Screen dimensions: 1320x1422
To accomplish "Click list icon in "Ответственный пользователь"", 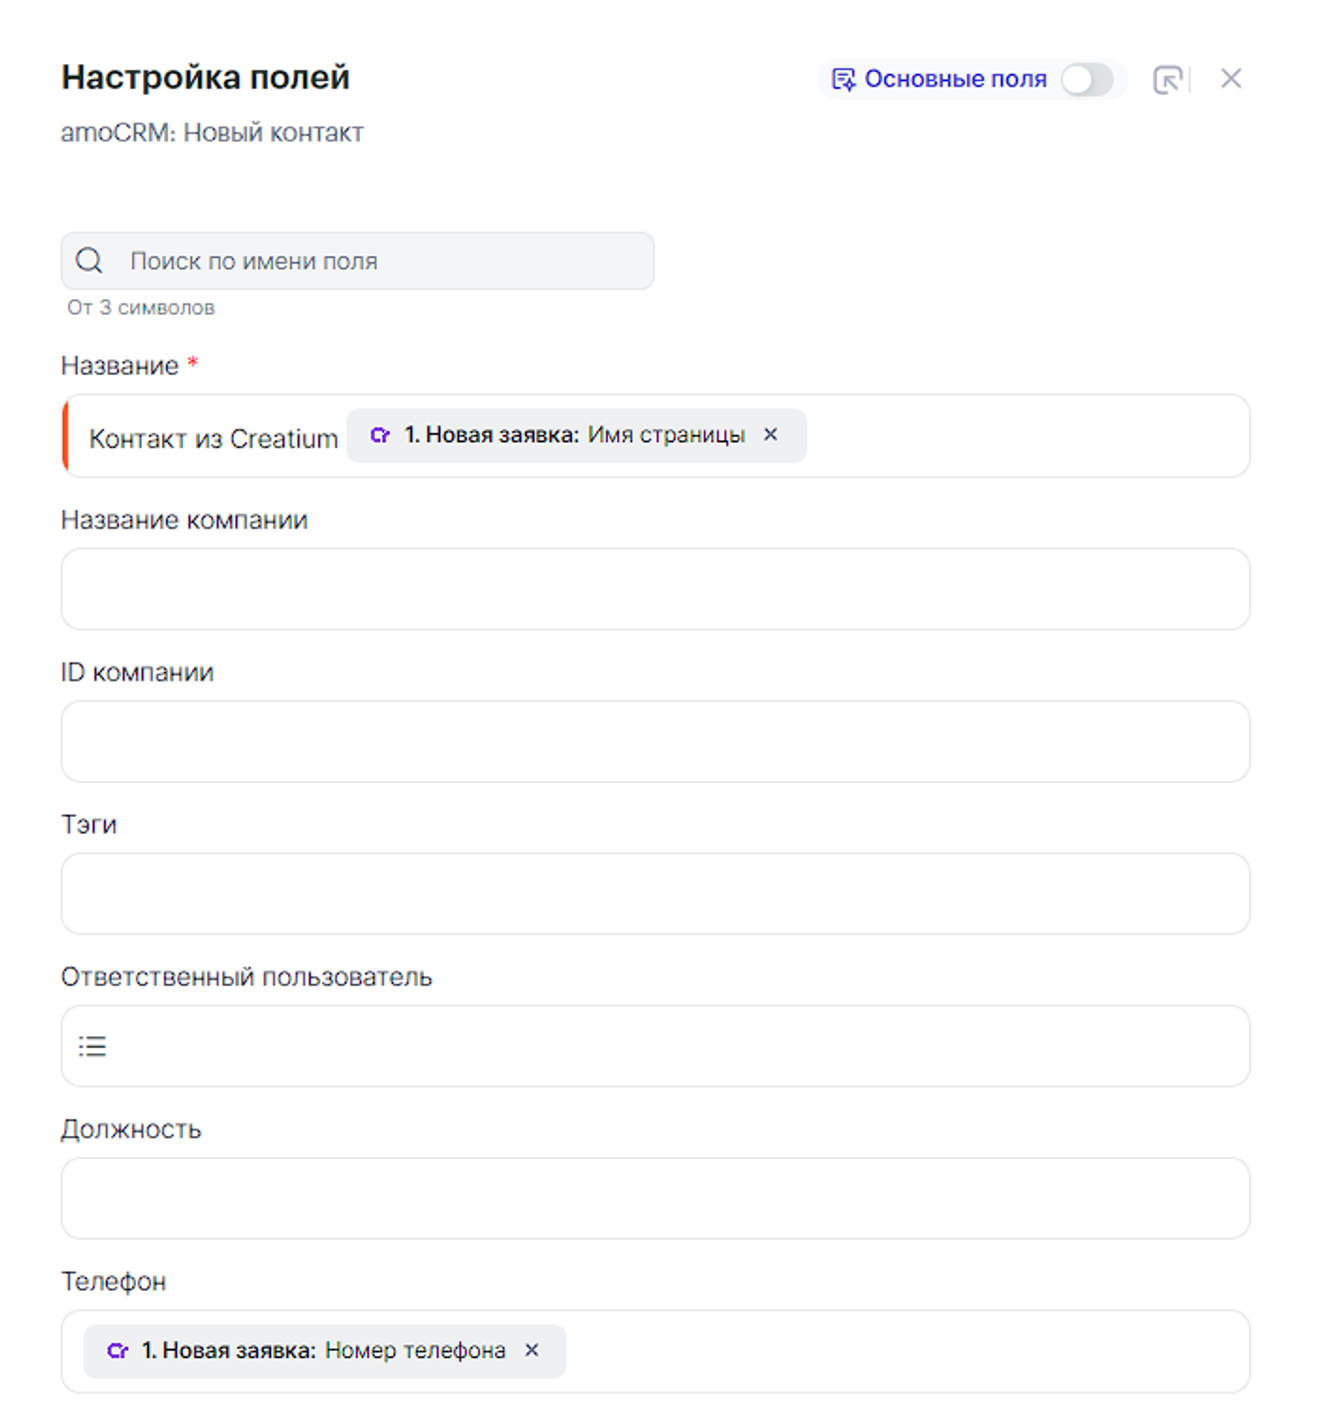I will coord(92,1046).
